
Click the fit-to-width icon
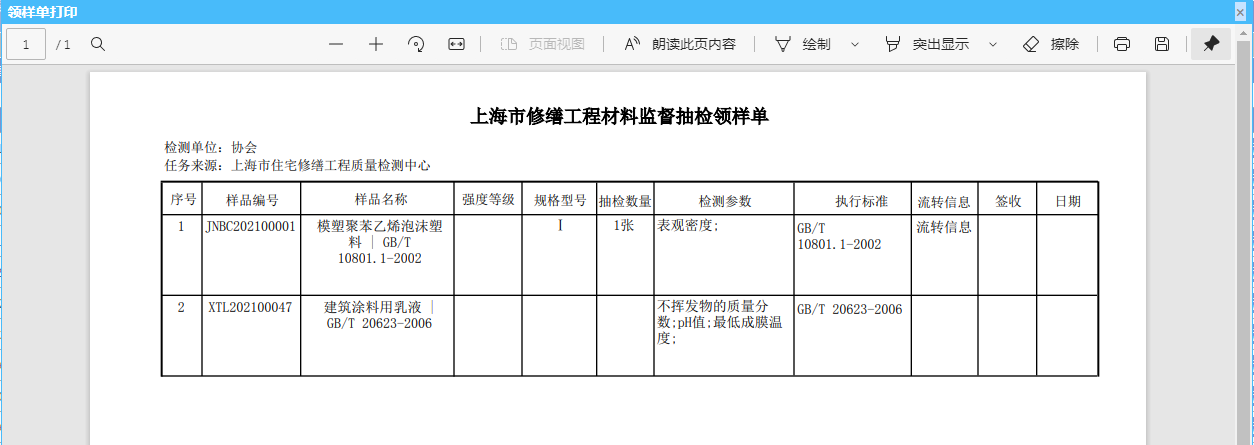(456, 44)
